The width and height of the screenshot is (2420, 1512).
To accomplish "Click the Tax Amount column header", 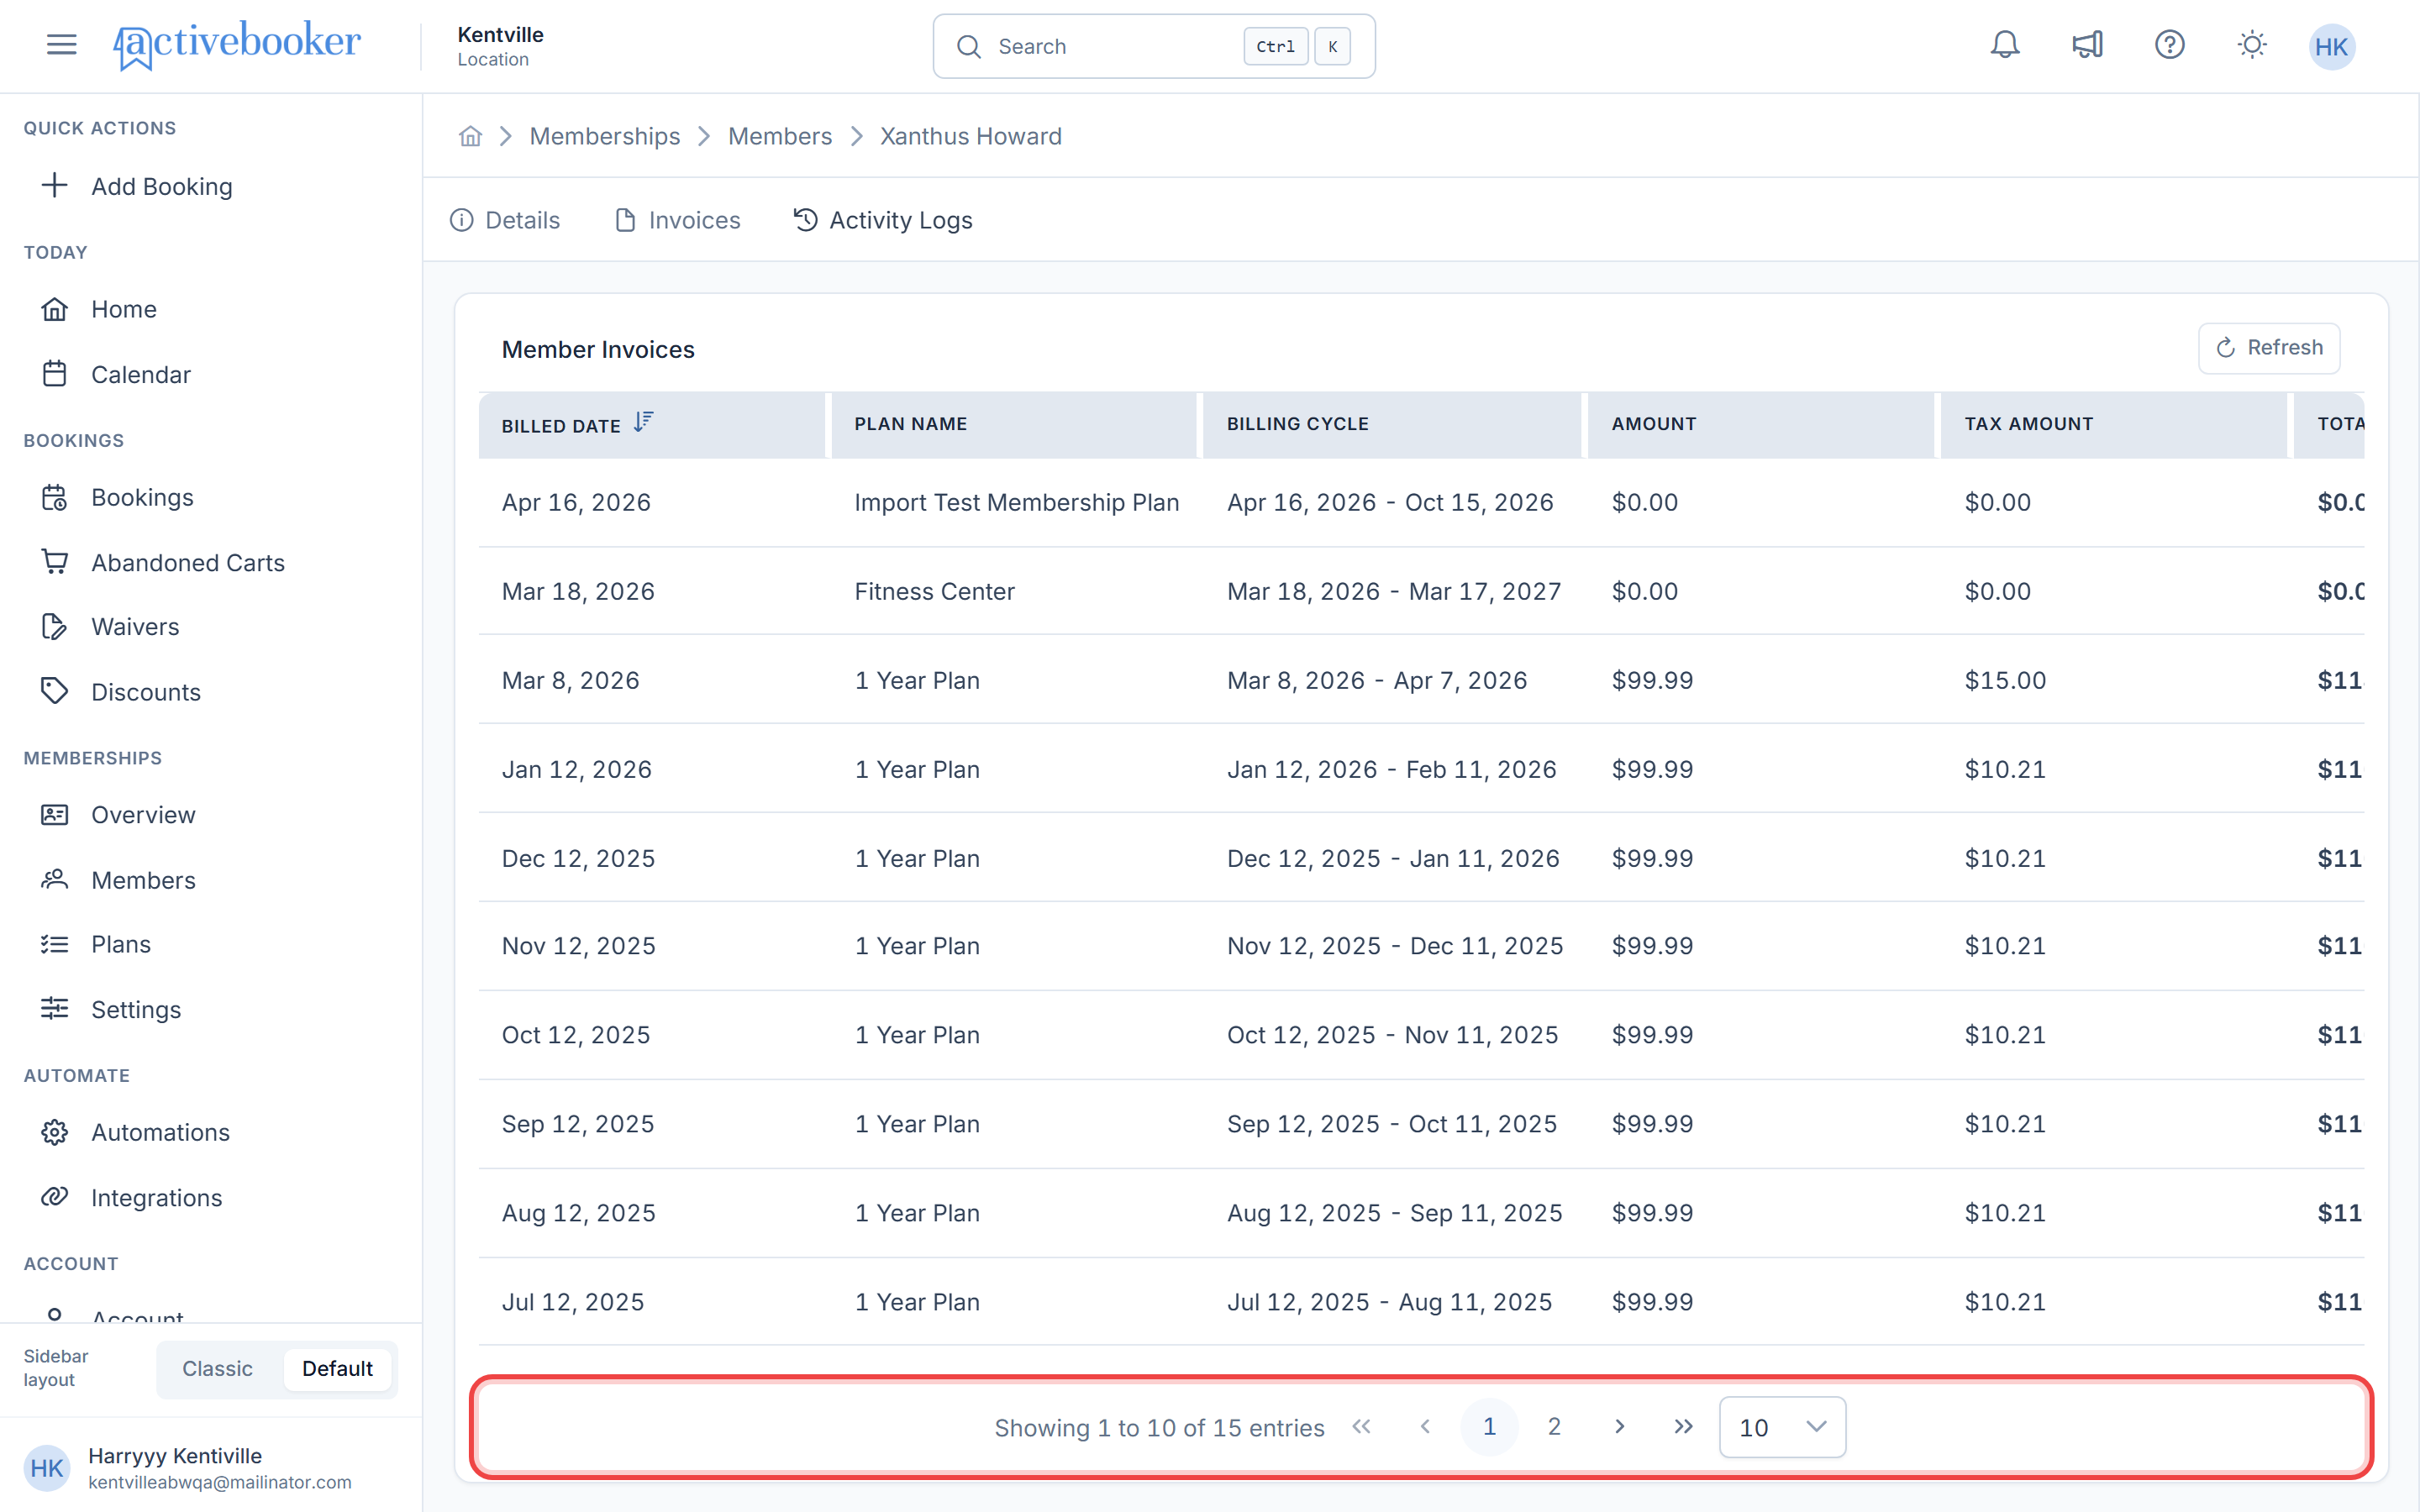I will coord(2114,424).
